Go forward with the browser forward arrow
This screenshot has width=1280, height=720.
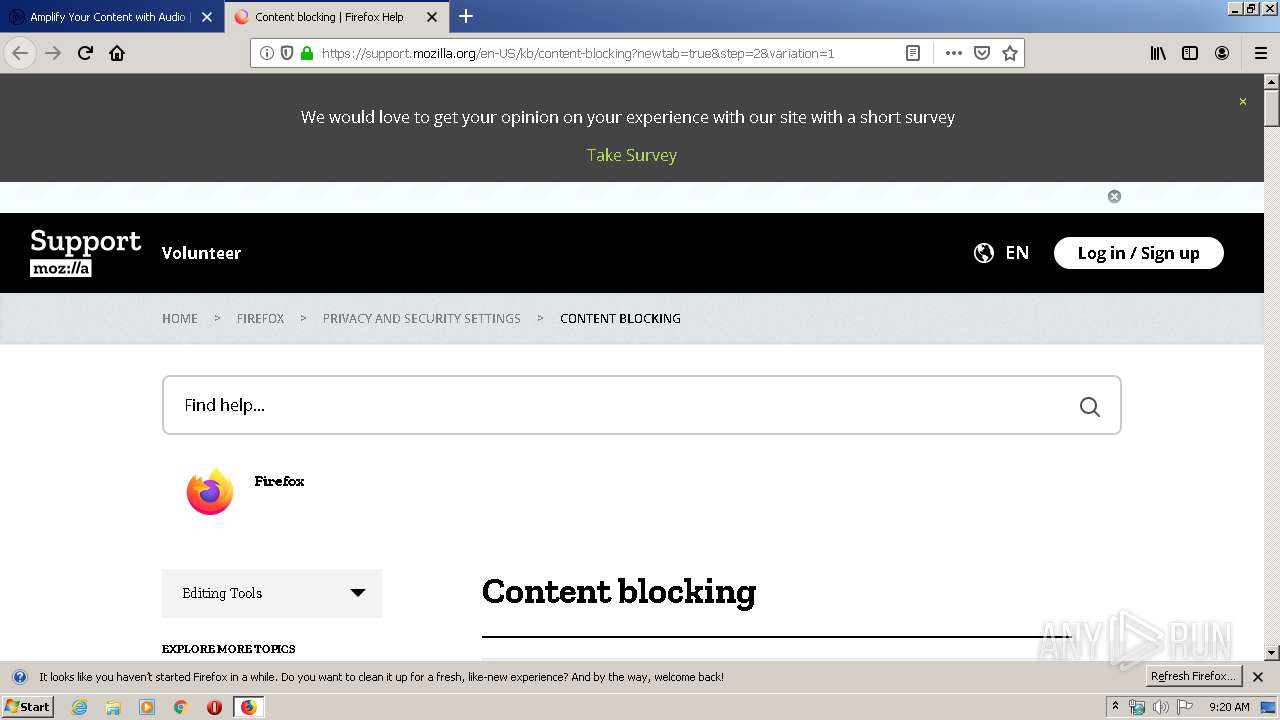pyautogui.click(x=53, y=53)
